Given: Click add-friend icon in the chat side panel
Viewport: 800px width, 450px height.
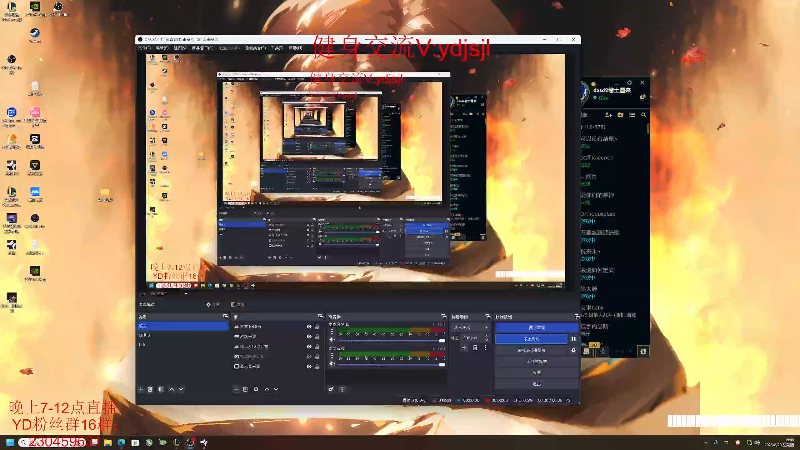Looking at the screenshot, I should click(608, 115).
